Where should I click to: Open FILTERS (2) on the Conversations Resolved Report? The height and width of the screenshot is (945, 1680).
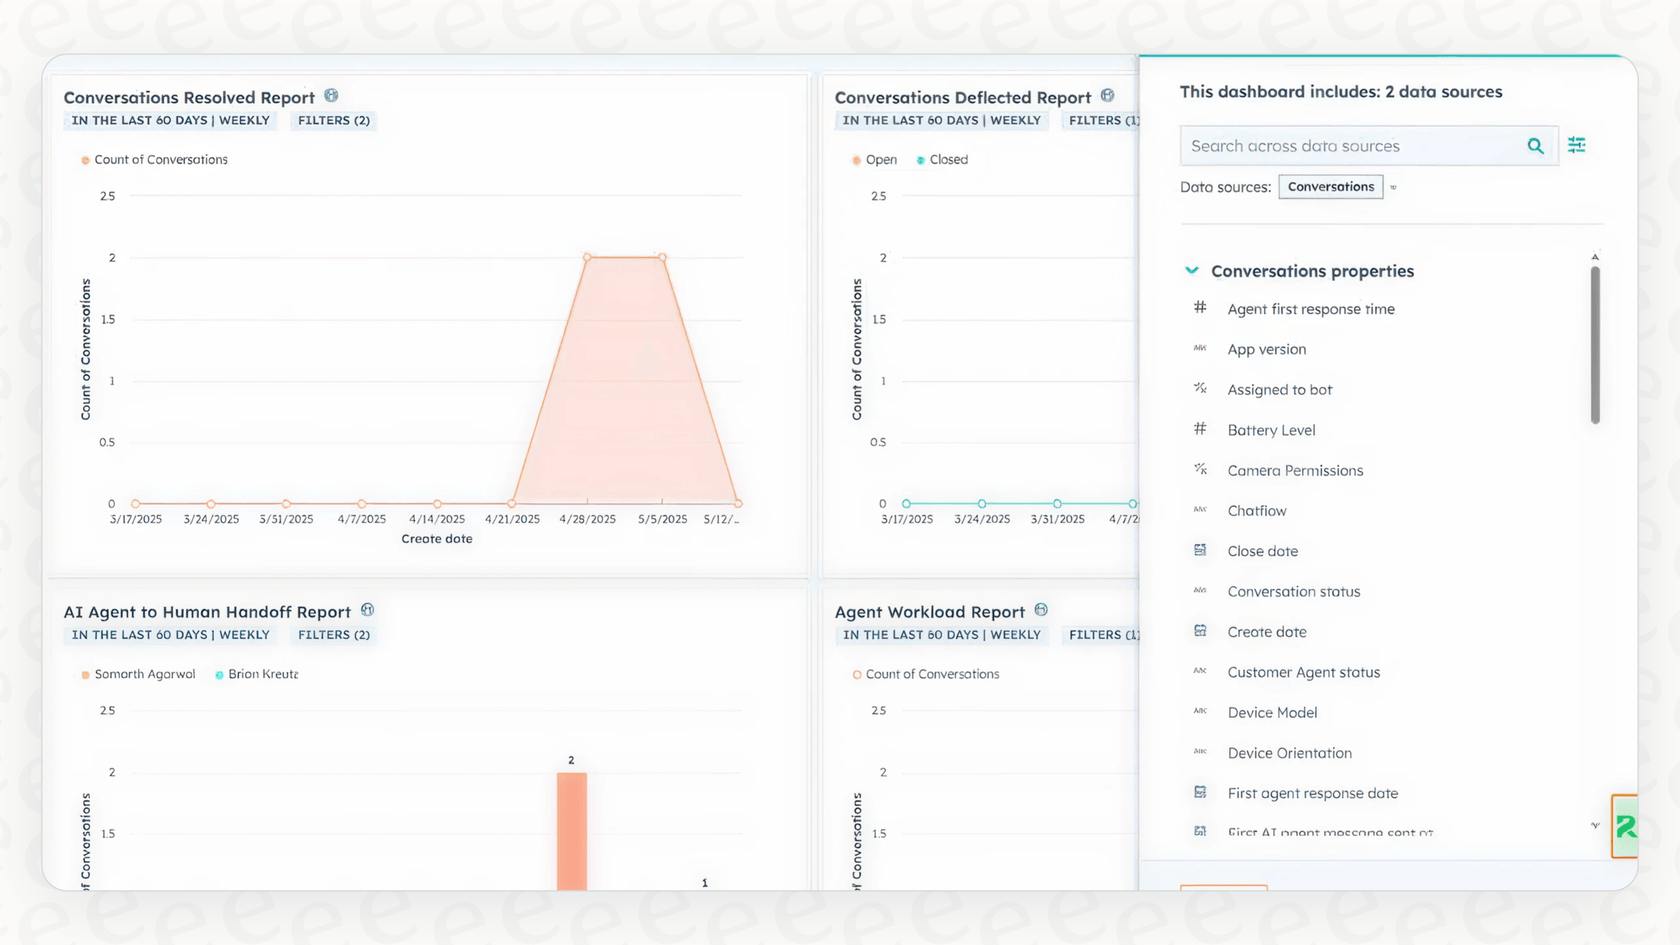coord(332,120)
